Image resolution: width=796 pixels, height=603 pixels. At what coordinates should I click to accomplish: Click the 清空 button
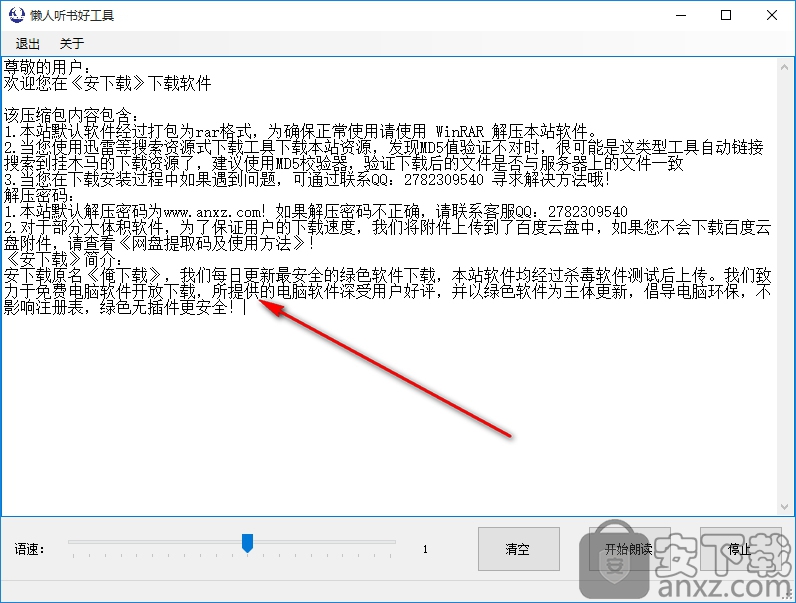tap(519, 549)
